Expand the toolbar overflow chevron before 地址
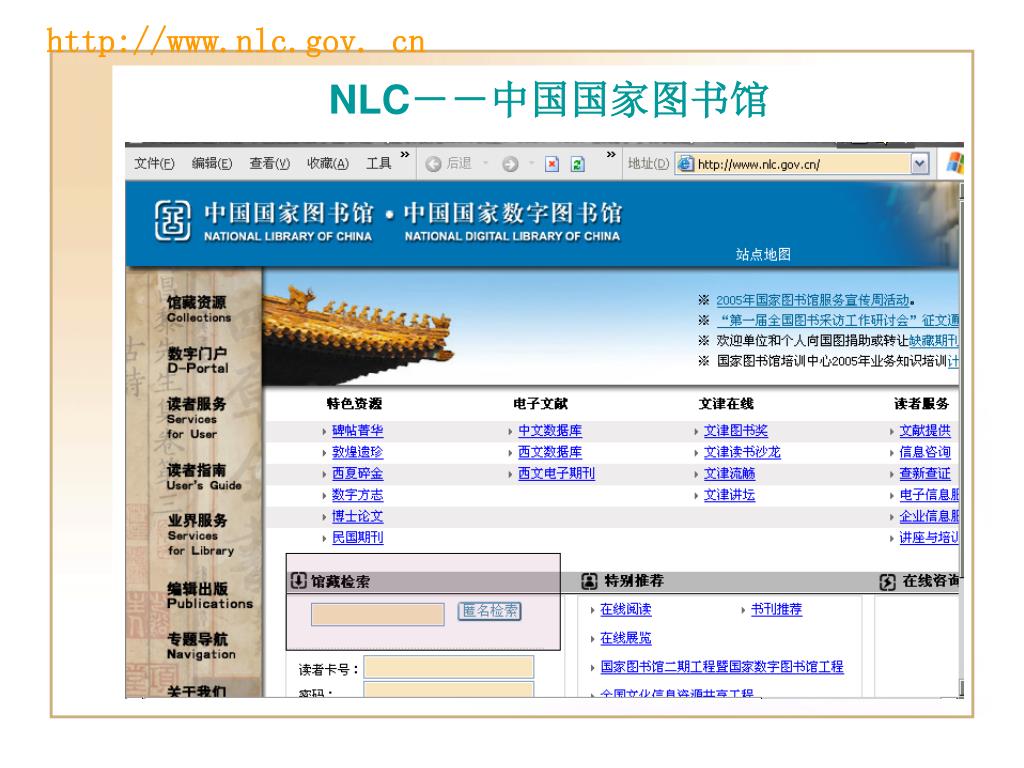Screen dimensions: 1024x768 pyautogui.click(x=611, y=155)
